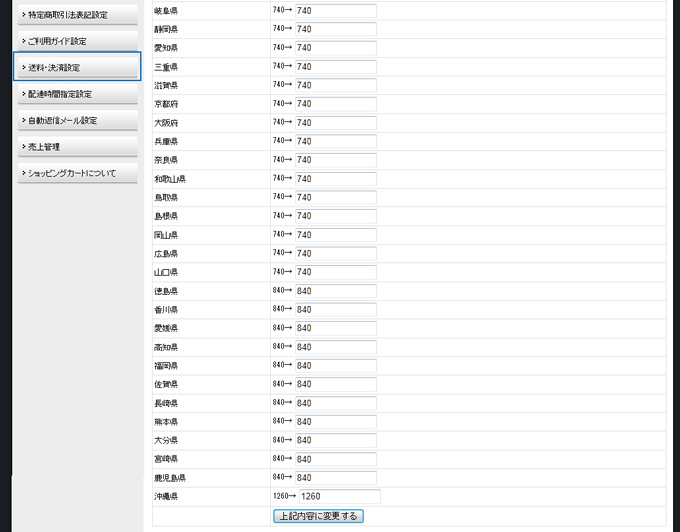Open 特定商取引法表記設定 in sidebar

[77, 15]
